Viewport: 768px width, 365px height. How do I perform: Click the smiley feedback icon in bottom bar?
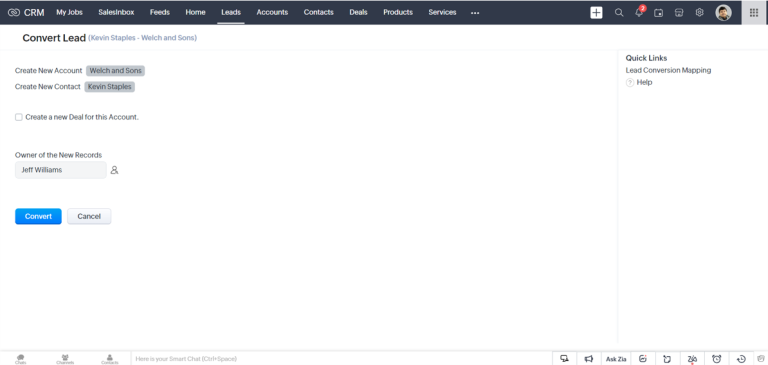pos(643,359)
